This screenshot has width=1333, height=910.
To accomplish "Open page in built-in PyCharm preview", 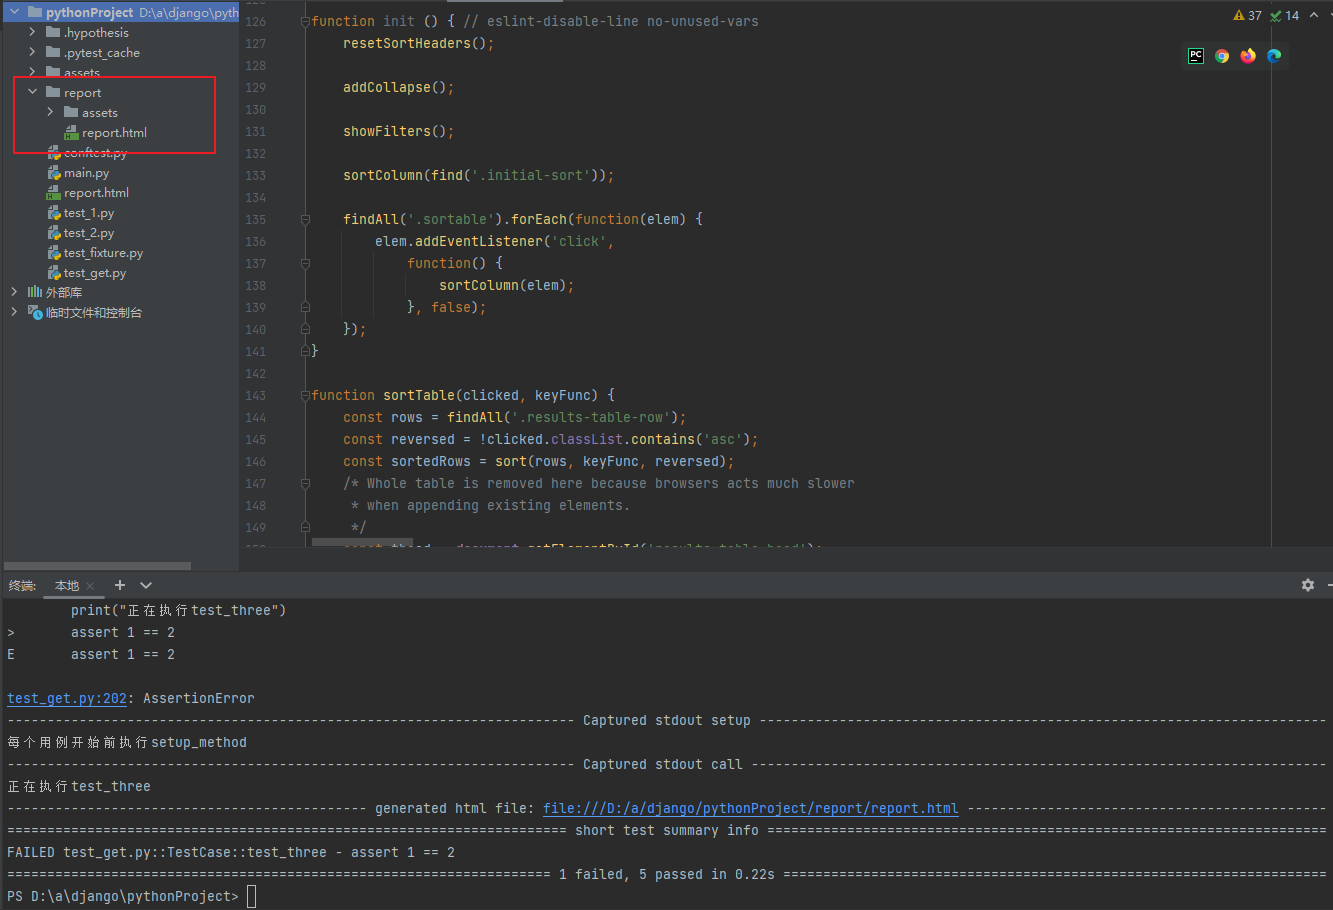I will 1196,56.
